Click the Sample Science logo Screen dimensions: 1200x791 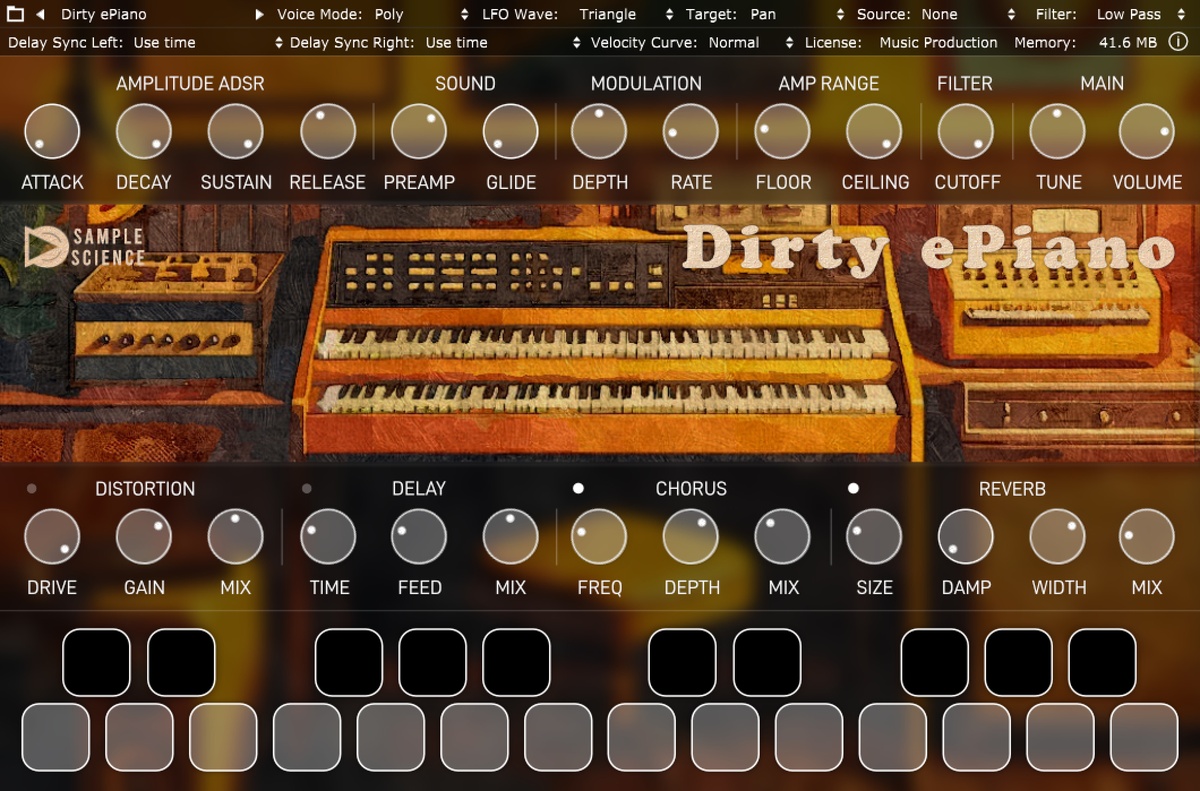point(85,247)
